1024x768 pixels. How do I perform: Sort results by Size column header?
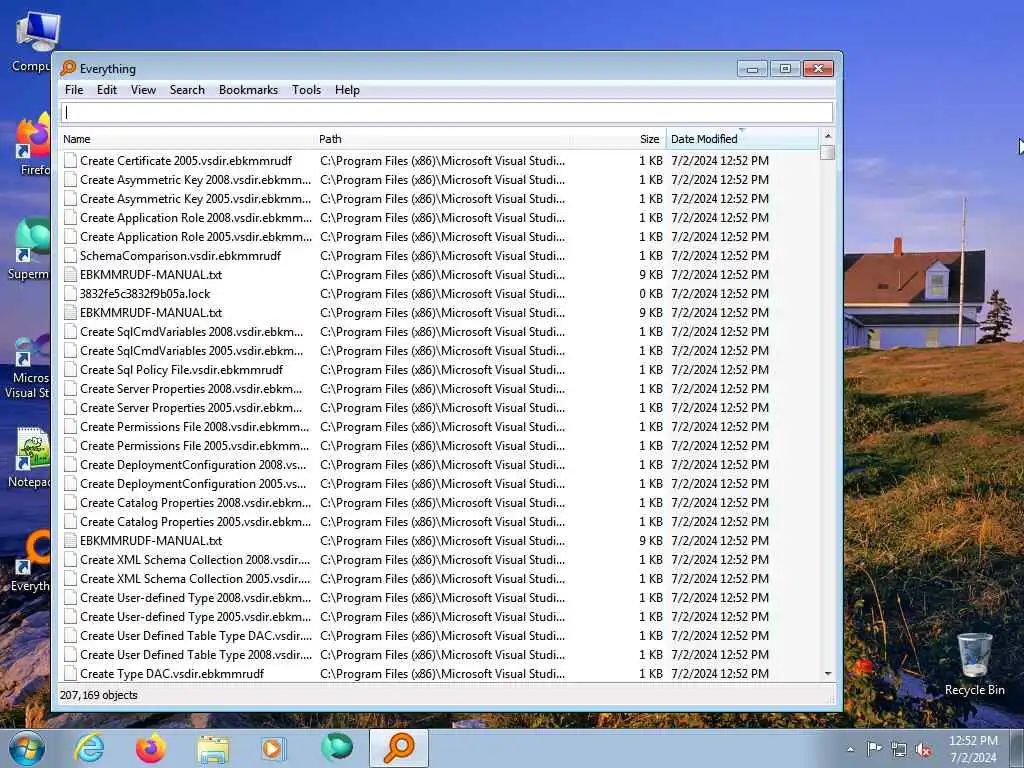pos(618,139)
